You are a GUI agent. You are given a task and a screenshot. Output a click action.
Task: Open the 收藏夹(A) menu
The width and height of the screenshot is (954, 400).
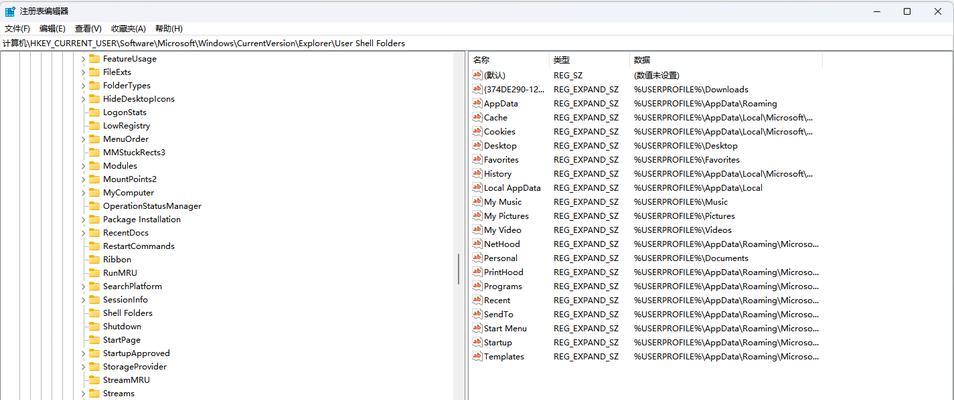128,29
